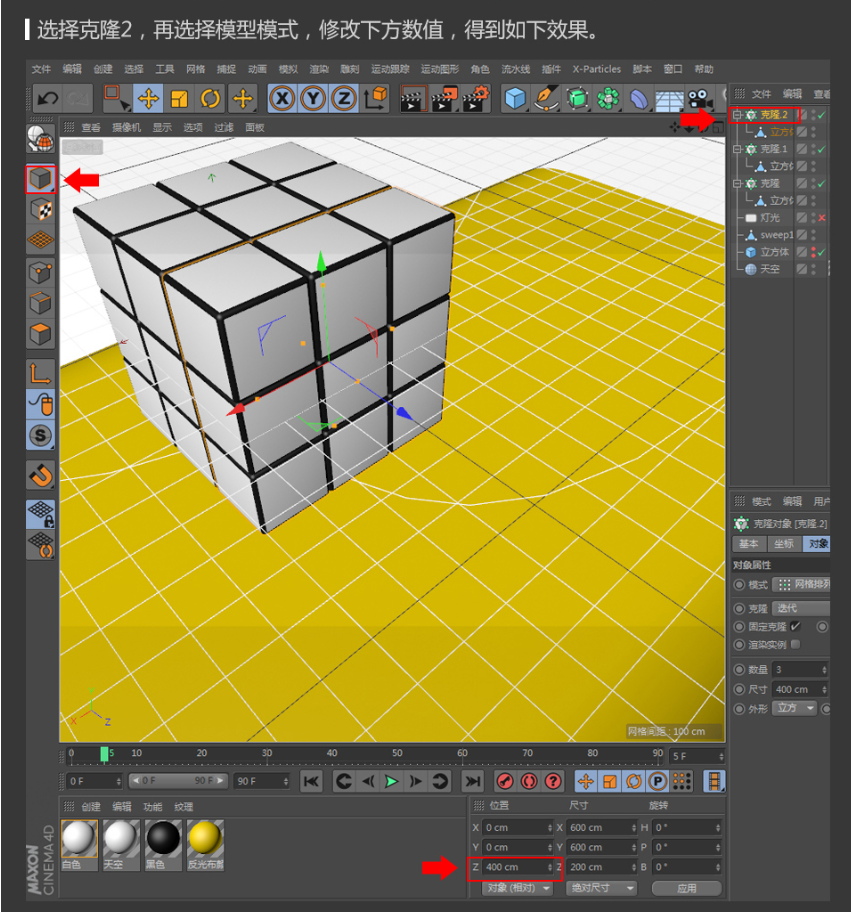Click the Cube primitive icon
The height and width of the screenshot is (912, 851).
[515, 98]
